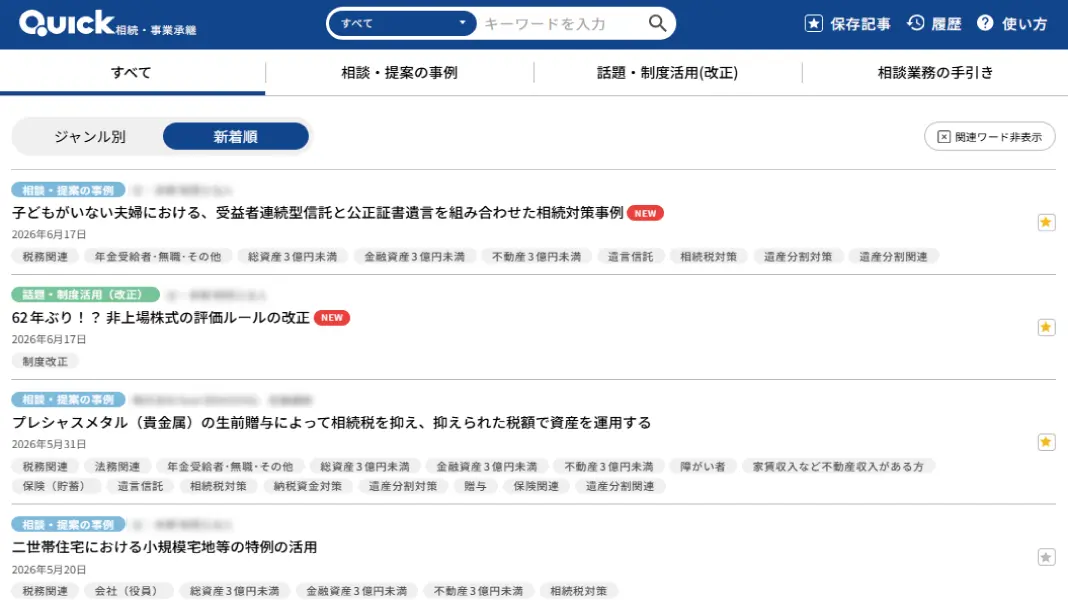Click NEW badge on 子どもがいない夫婦 article
This screenshot has width=1068, height=600.
click(645, 213)
